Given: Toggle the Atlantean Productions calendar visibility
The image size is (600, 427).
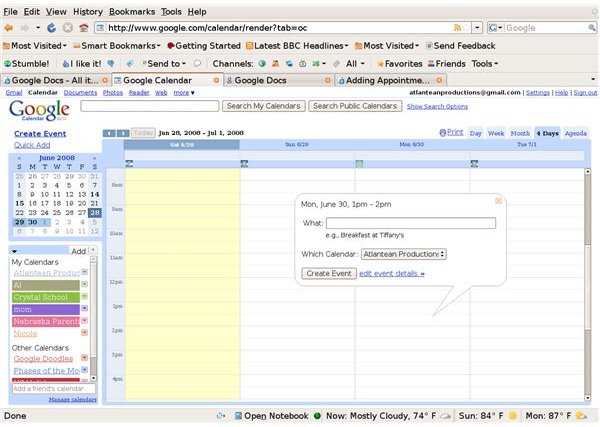Looking at the screenshot, I should pyautogui.click(x=46, y=273).
